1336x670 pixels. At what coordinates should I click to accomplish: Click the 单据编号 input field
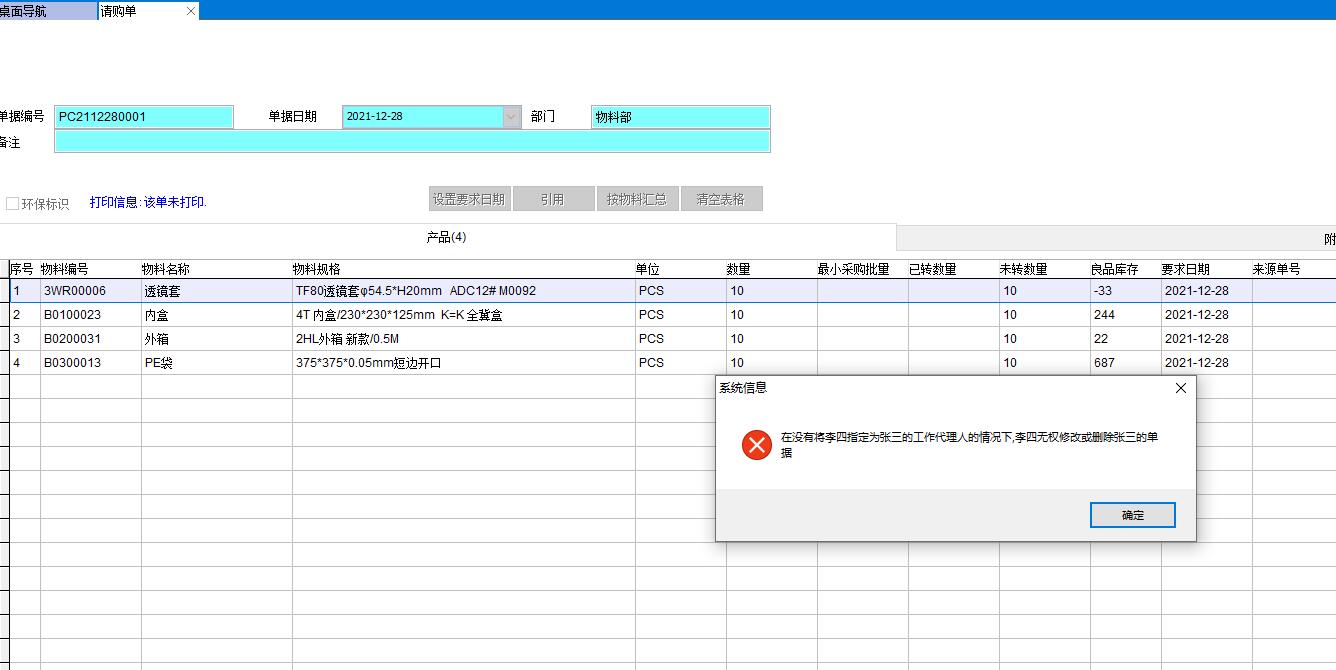(x=143, y=116)
